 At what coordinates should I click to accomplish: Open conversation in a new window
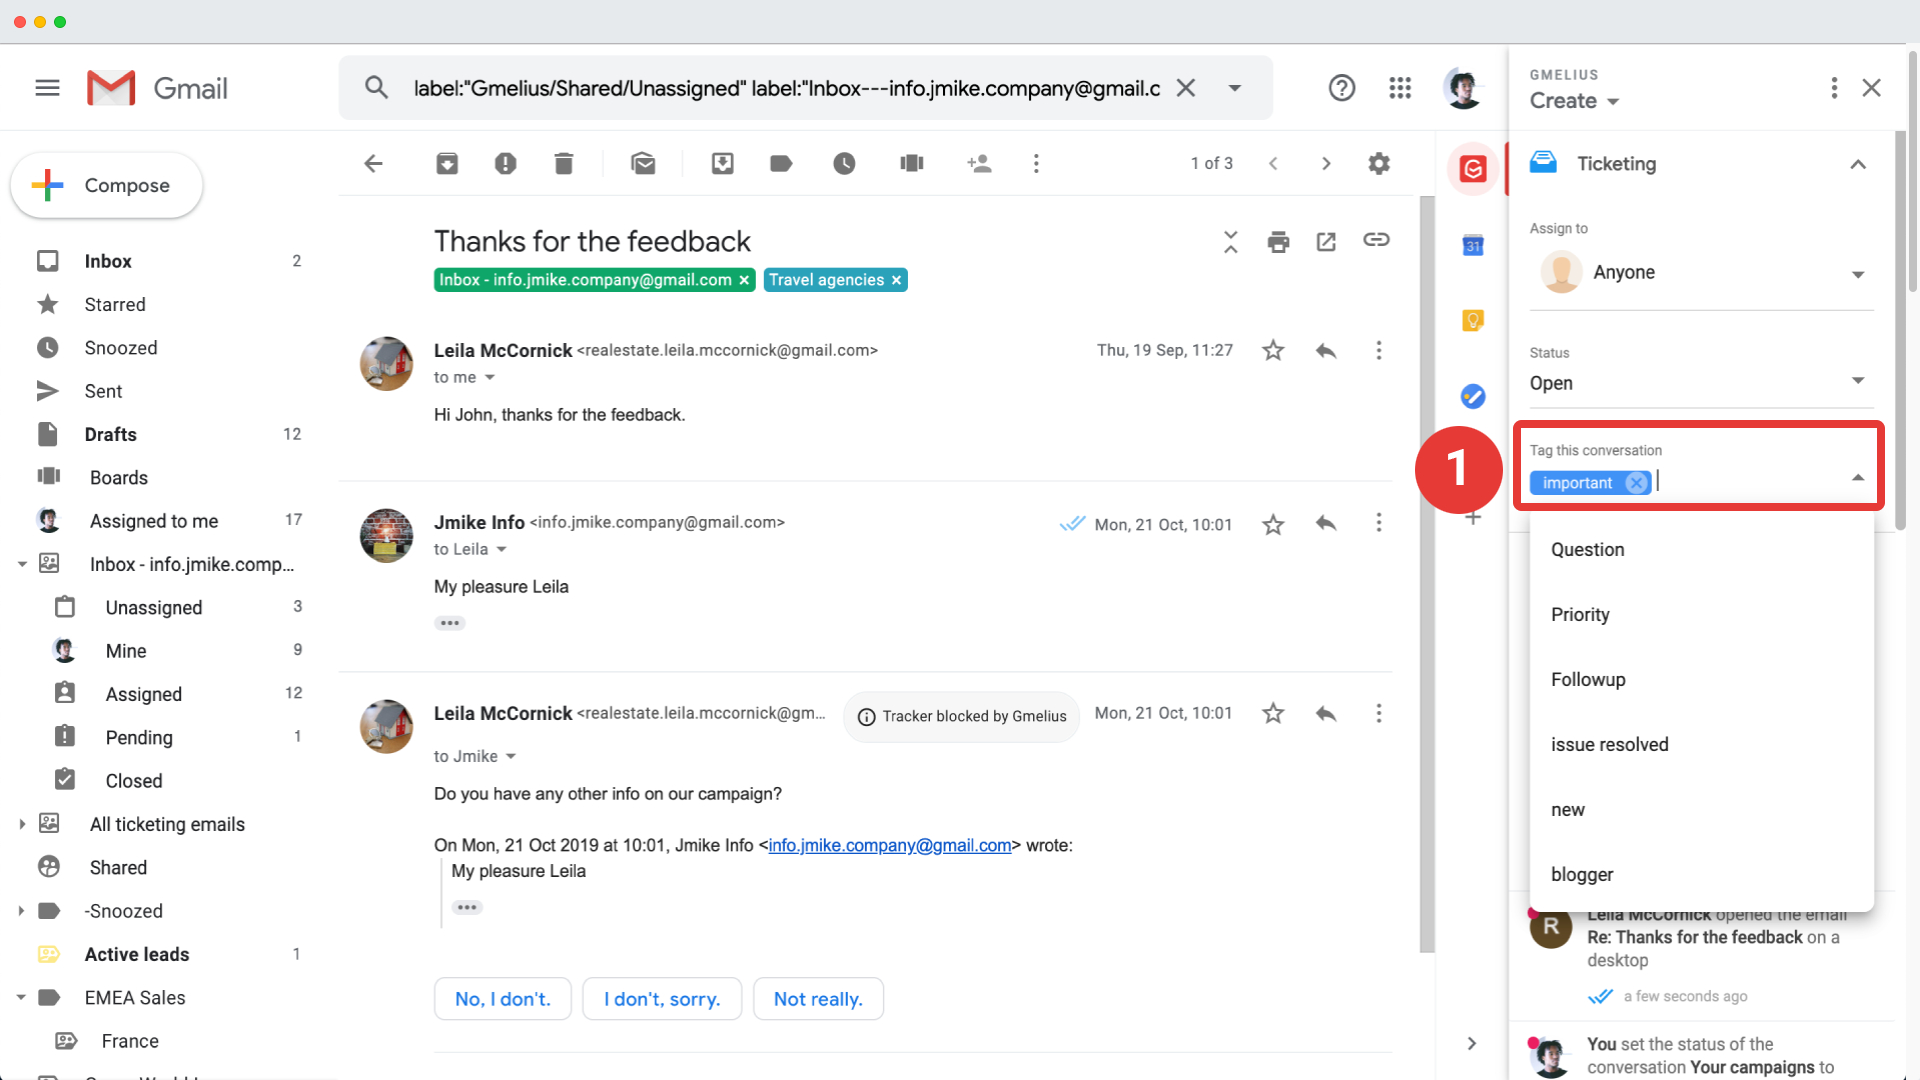(1326, 241)
